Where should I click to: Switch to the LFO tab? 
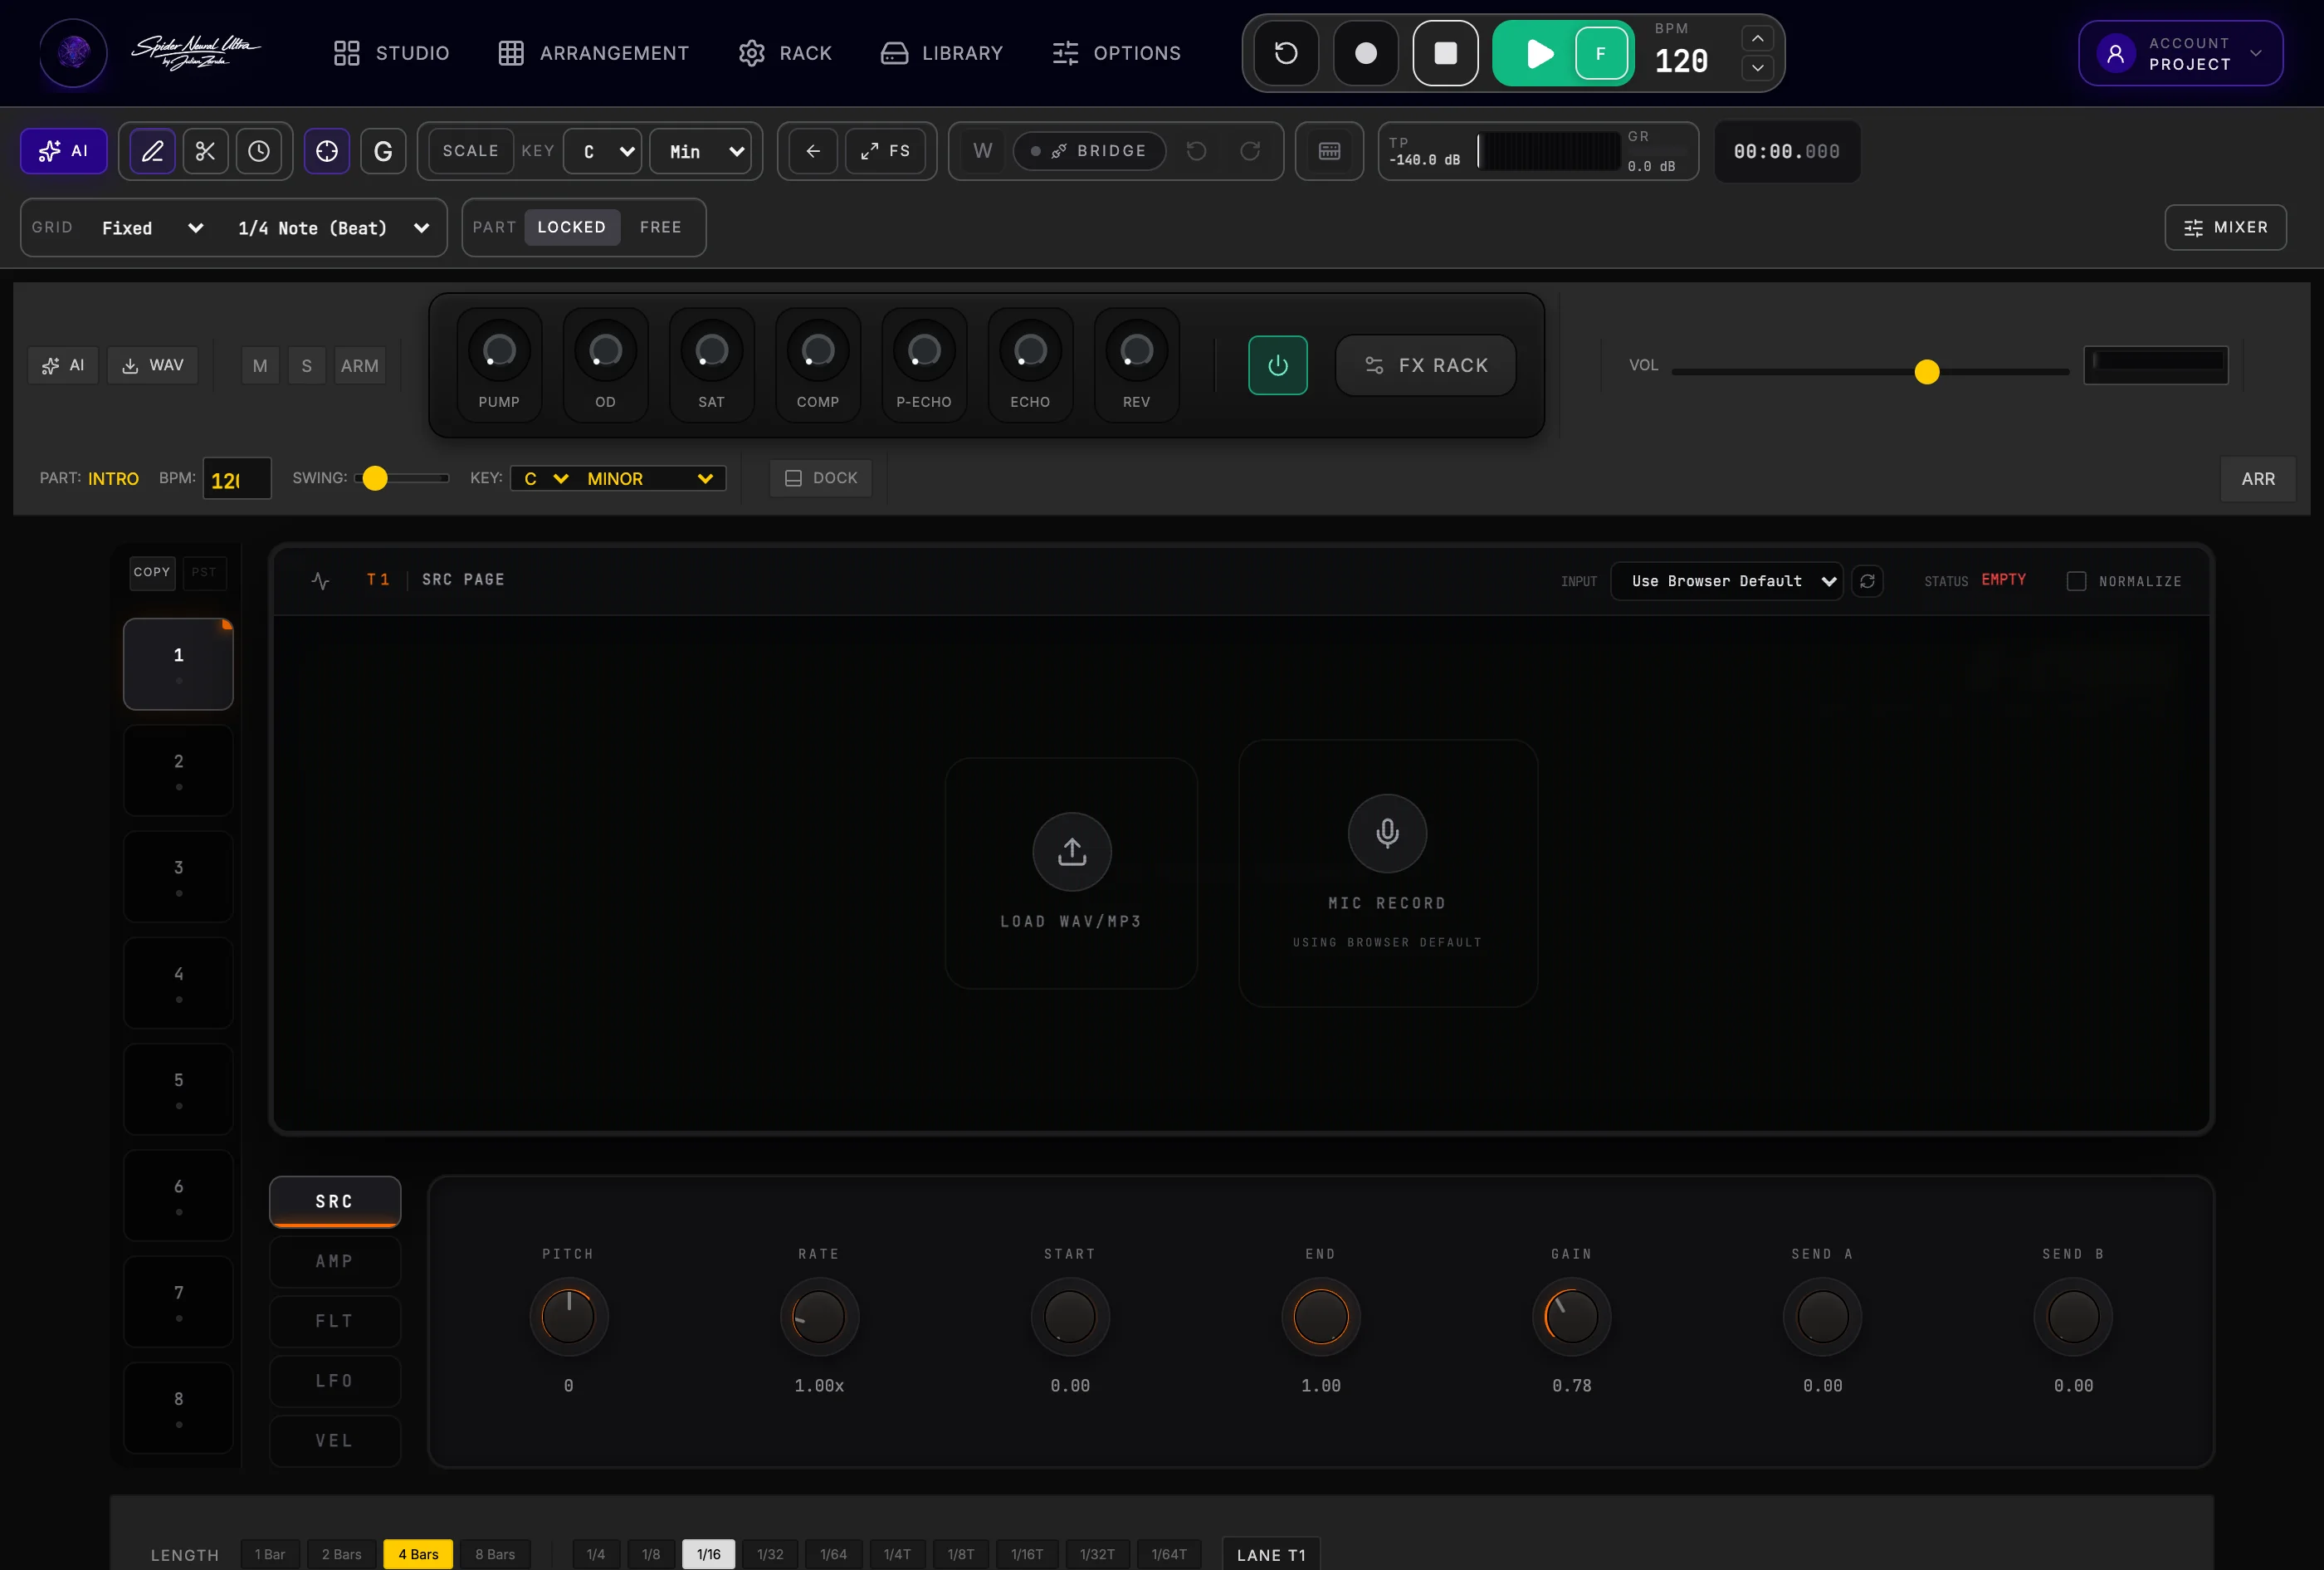click(335, 1381)
